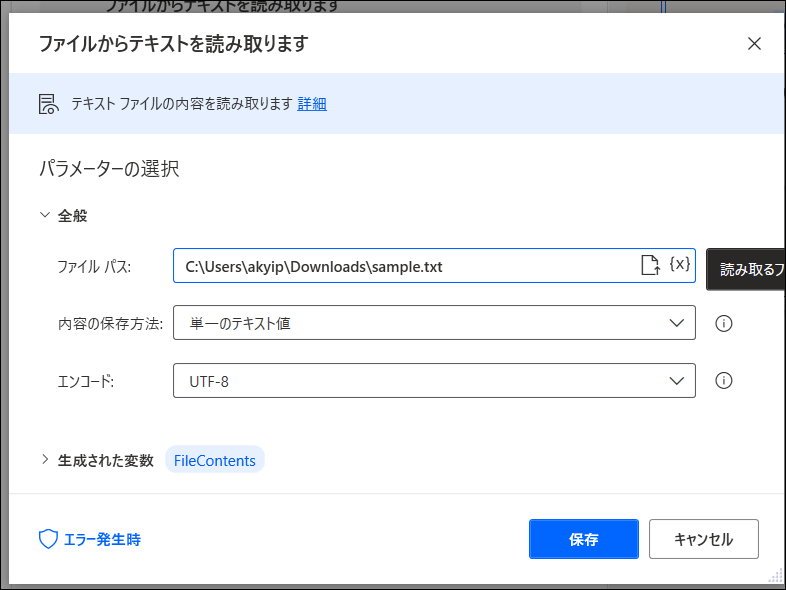This screenshot has width=786, height=590.
Task: Open the variable picker {x} icon
Action: (x=680, y=264)
